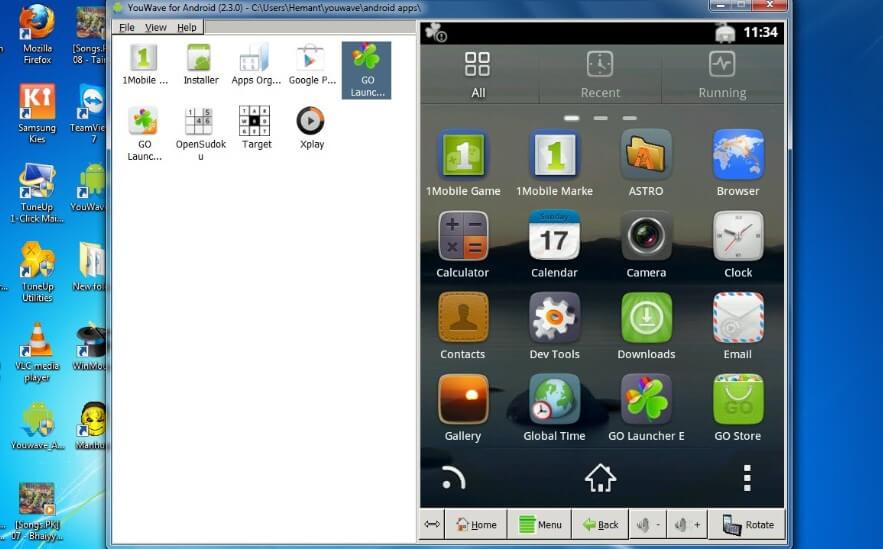Image resolution: width=883 pixels, height=549 pixels.
Task: Open the Clock app
Action: point(738,245)
